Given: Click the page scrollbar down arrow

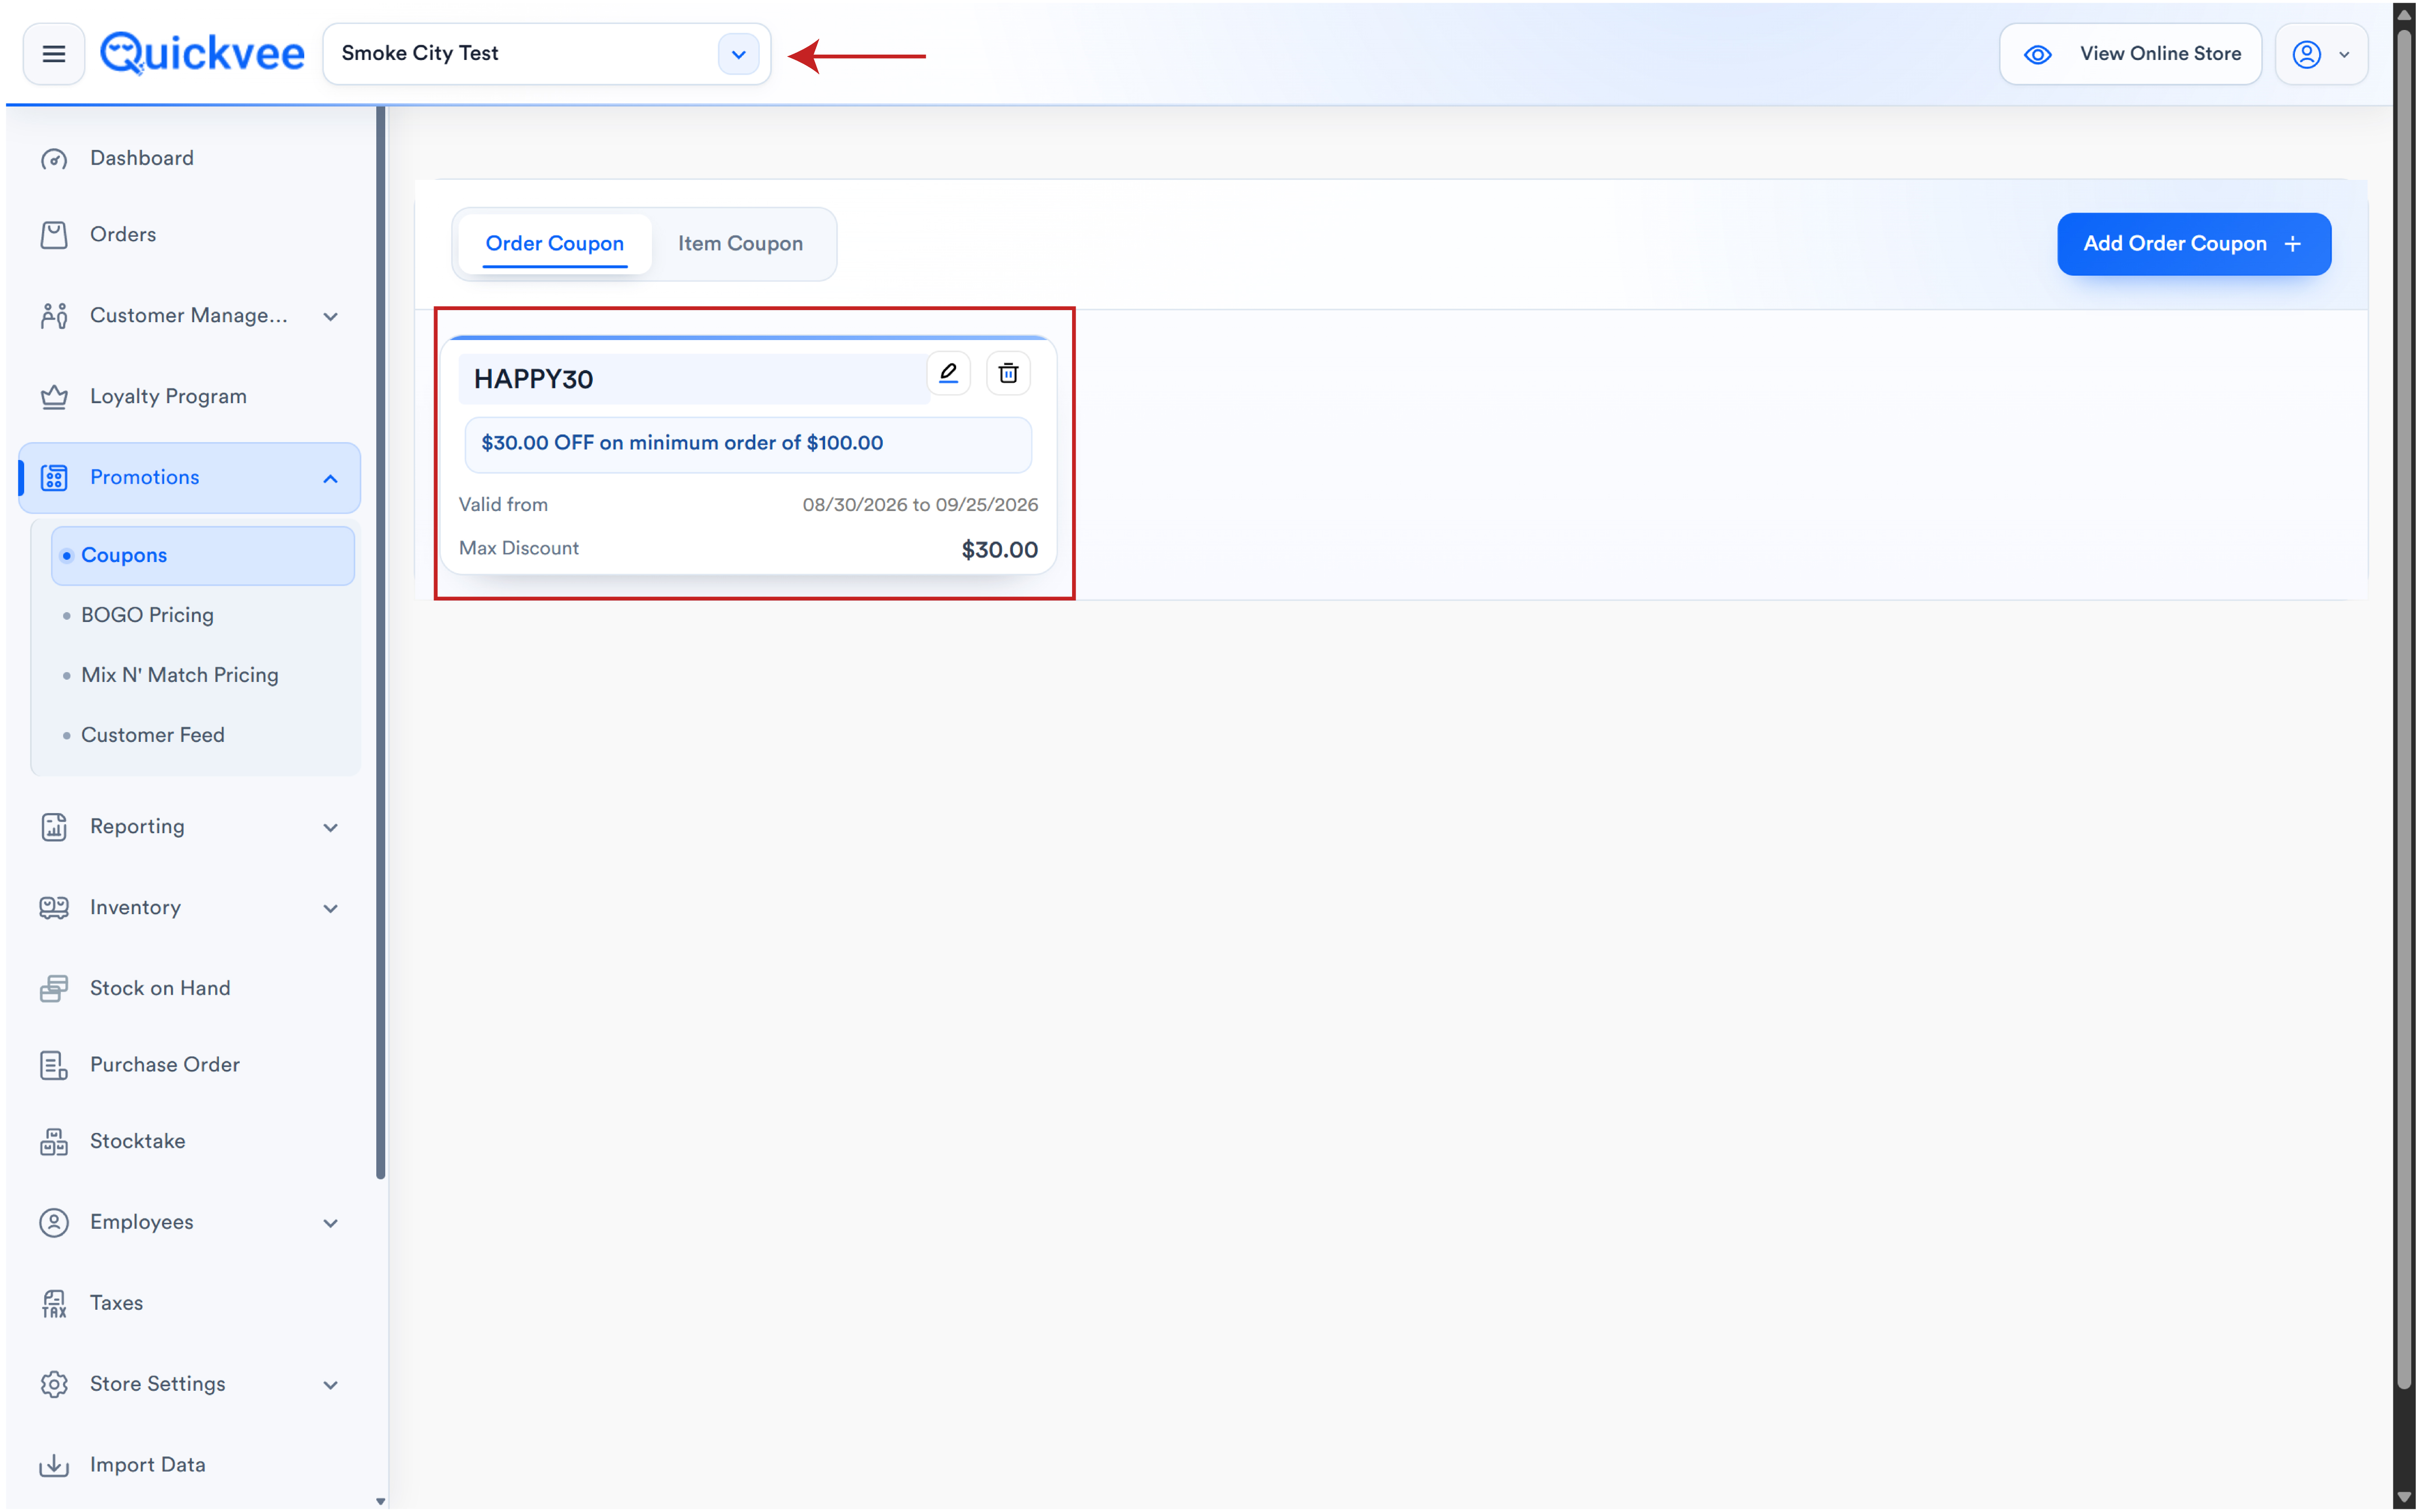Looking at the screenshot, I should pyautogui.click(x=2404, y=1497).
